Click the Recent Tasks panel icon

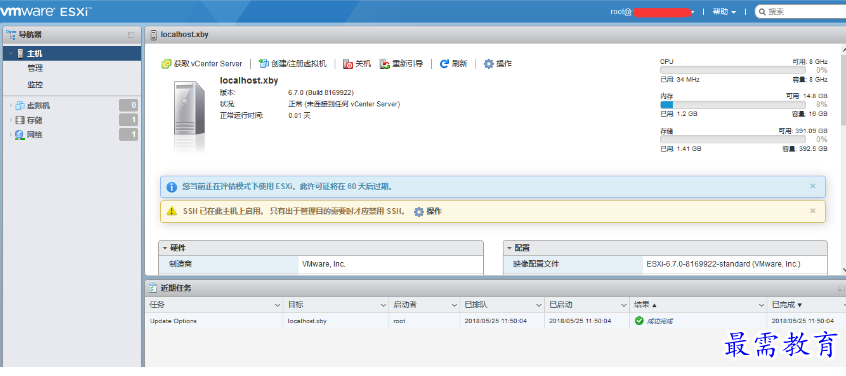154,288
